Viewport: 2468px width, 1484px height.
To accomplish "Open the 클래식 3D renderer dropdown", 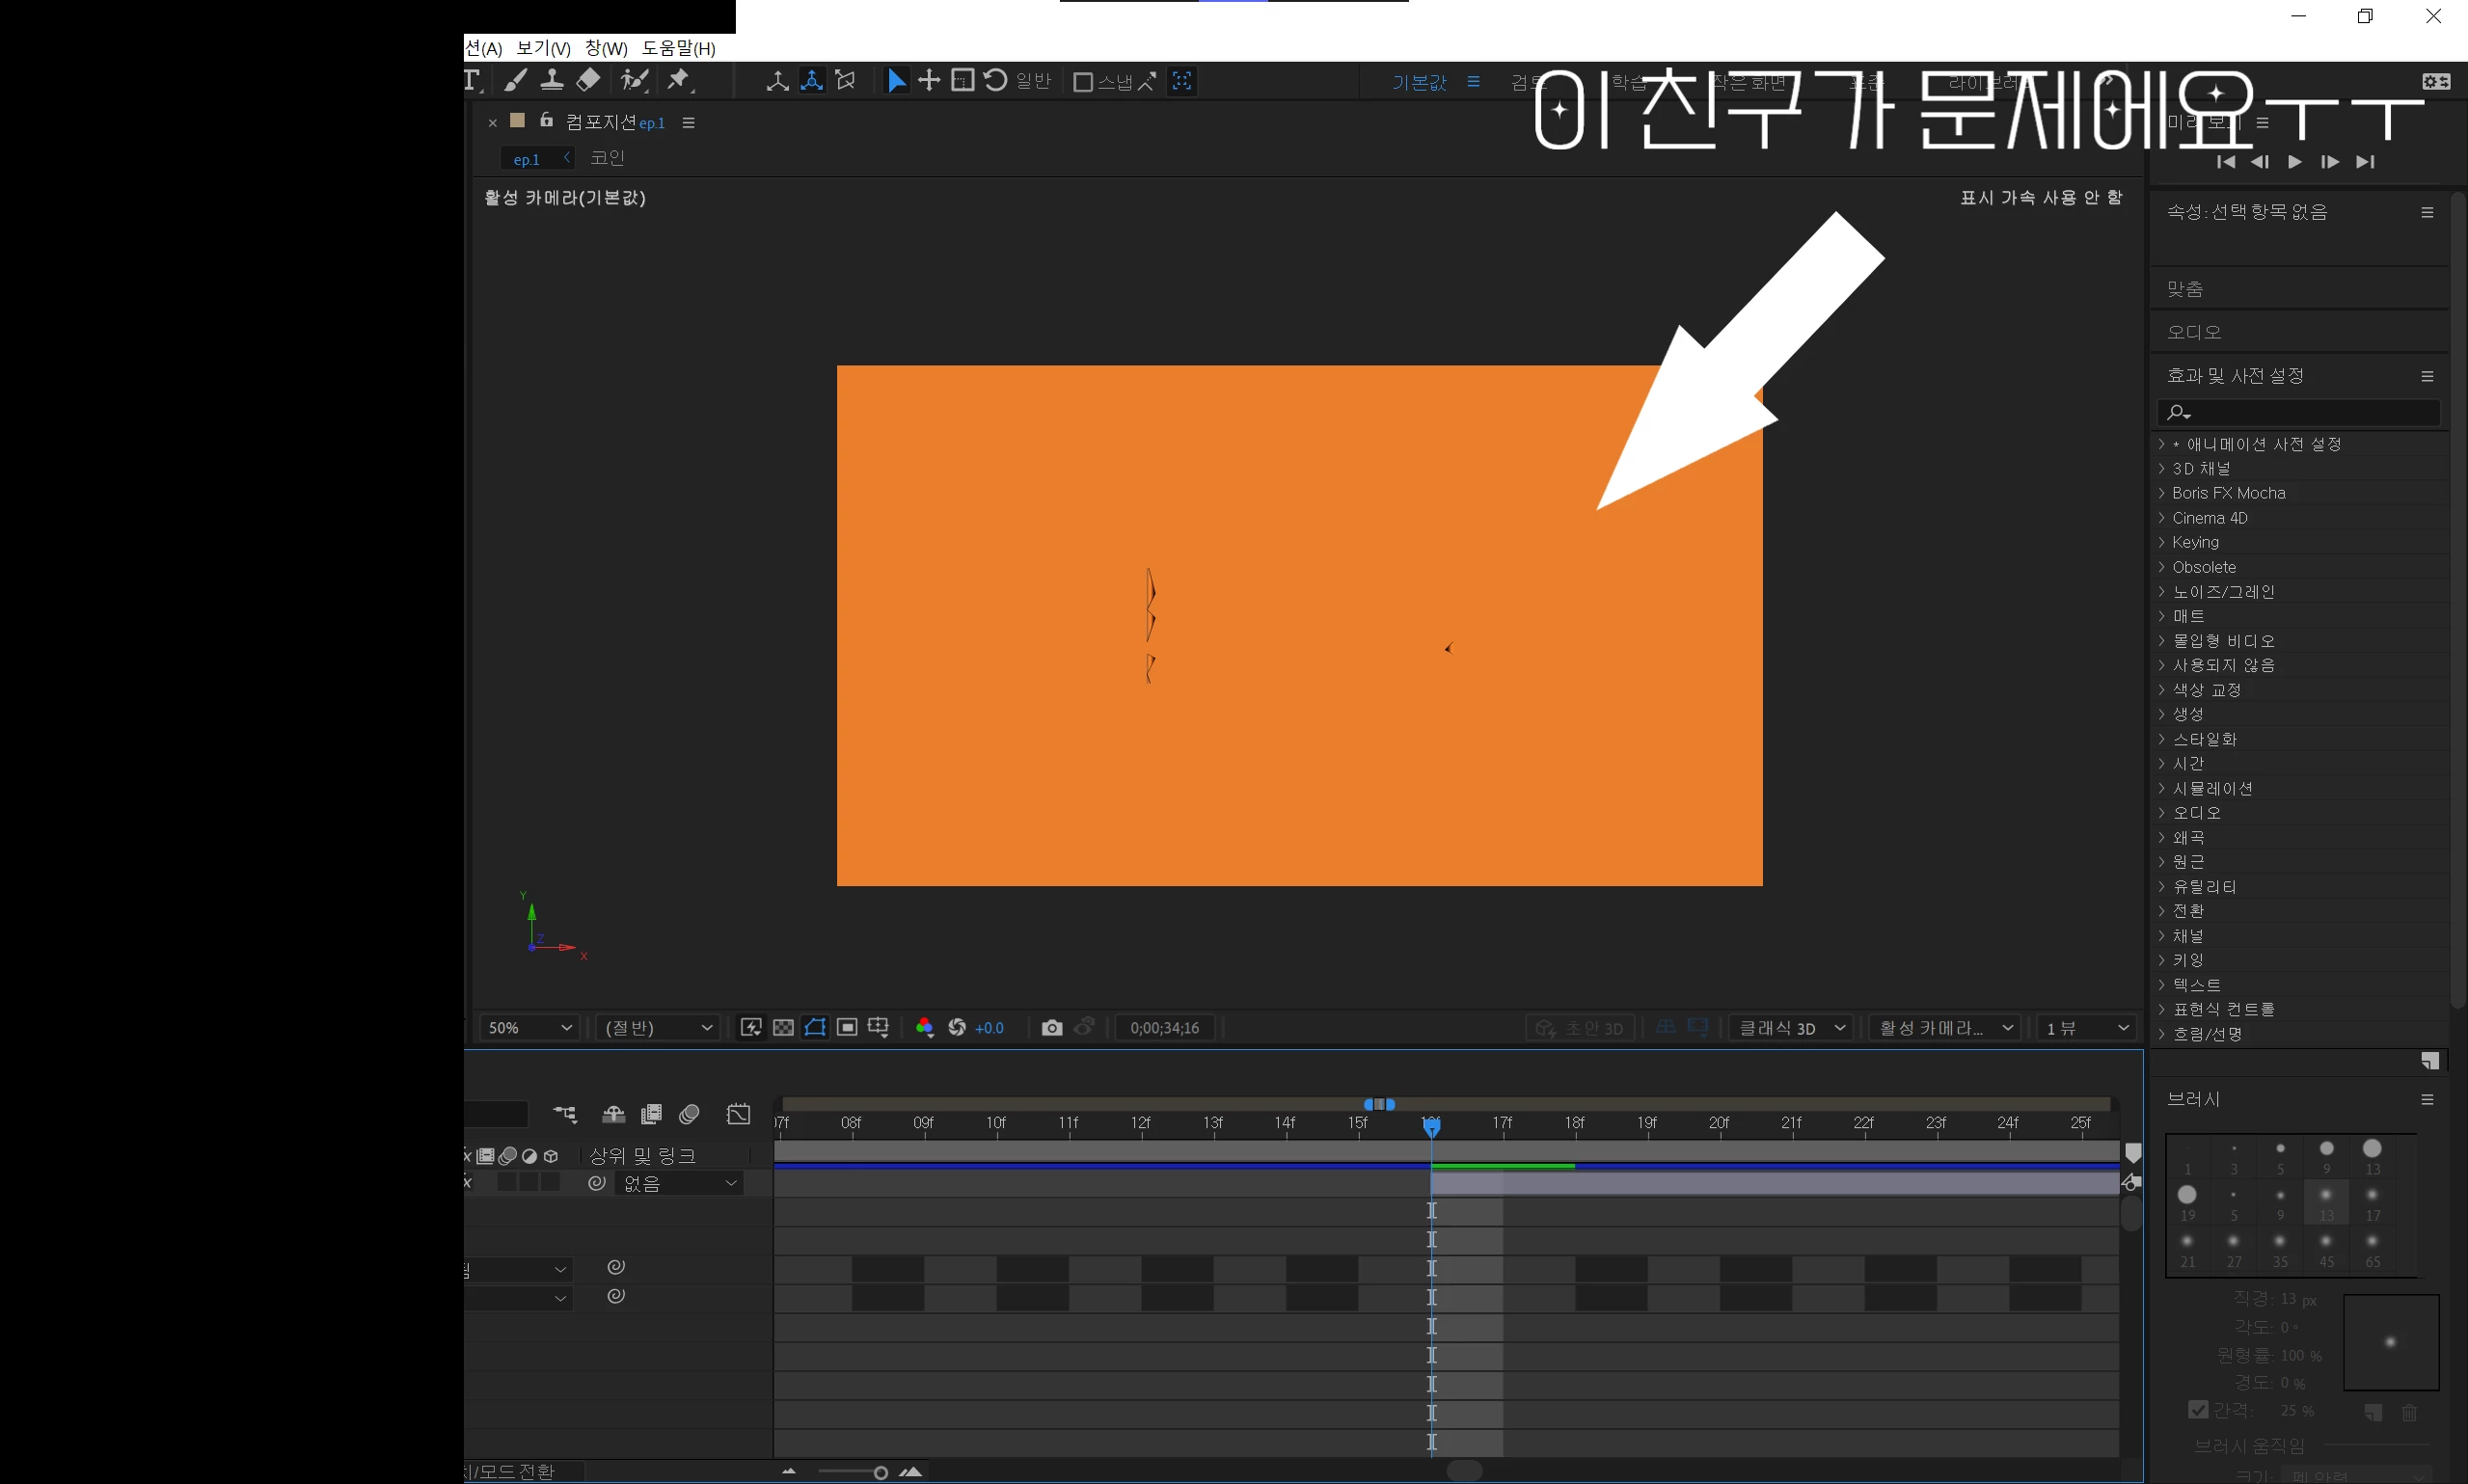I will pyautogui.click(x=1791, y=1027).
